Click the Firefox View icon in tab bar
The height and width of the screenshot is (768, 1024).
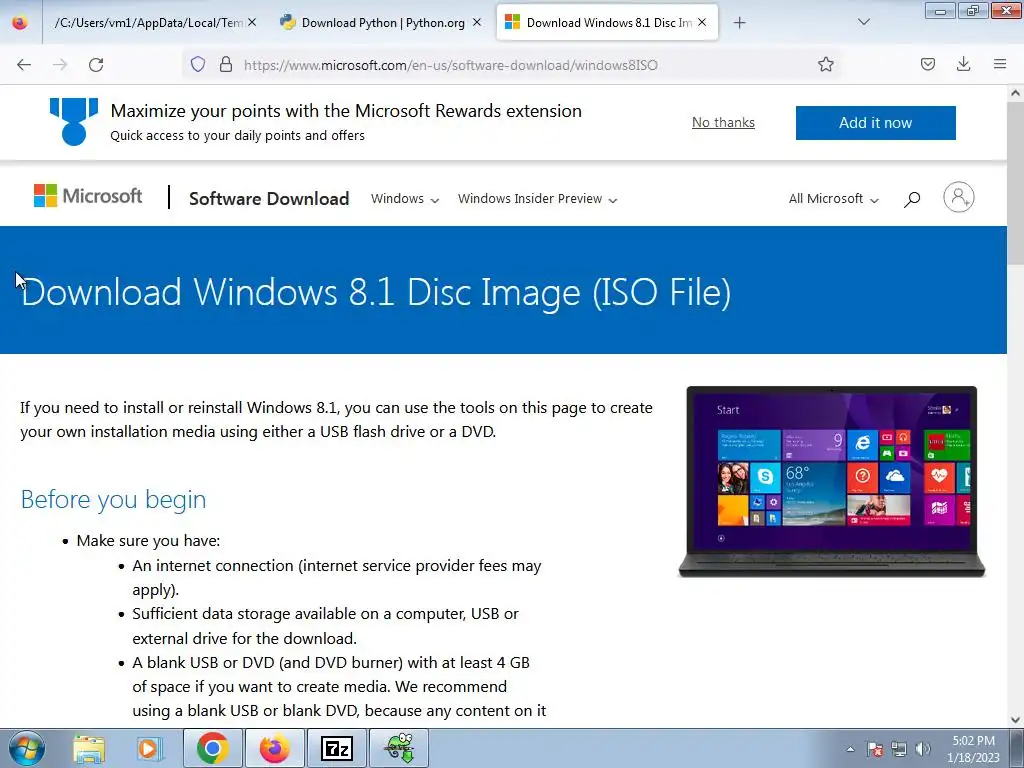pyautogui.click(x=20, y=22)
